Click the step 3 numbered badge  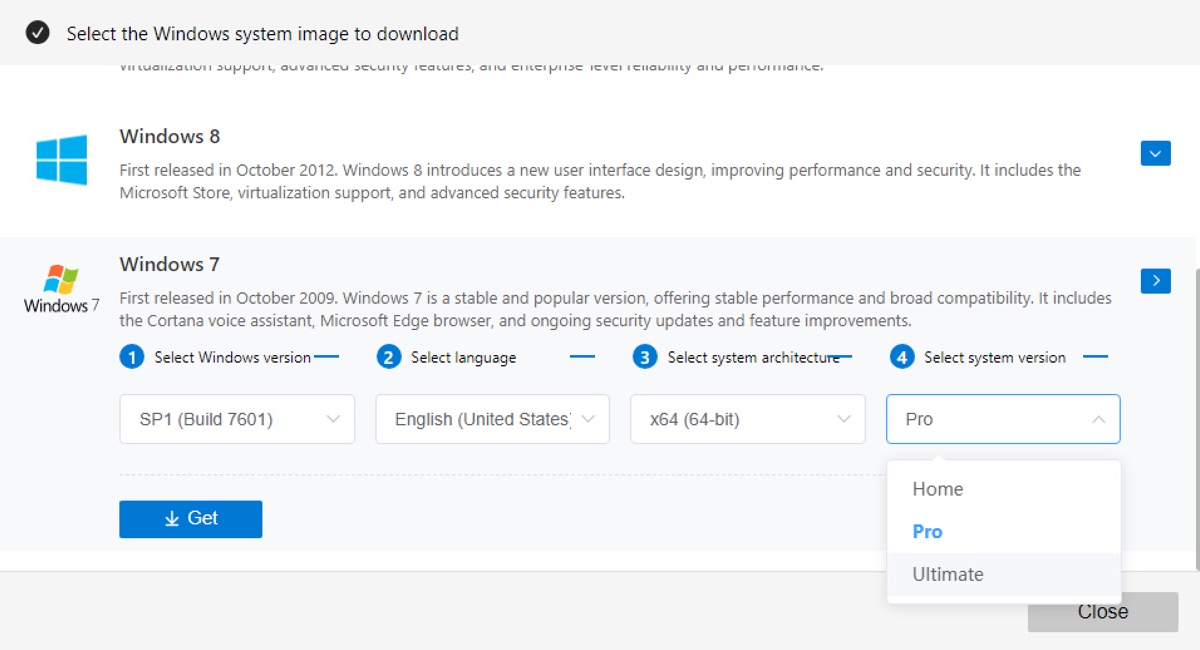pos(645,356)
